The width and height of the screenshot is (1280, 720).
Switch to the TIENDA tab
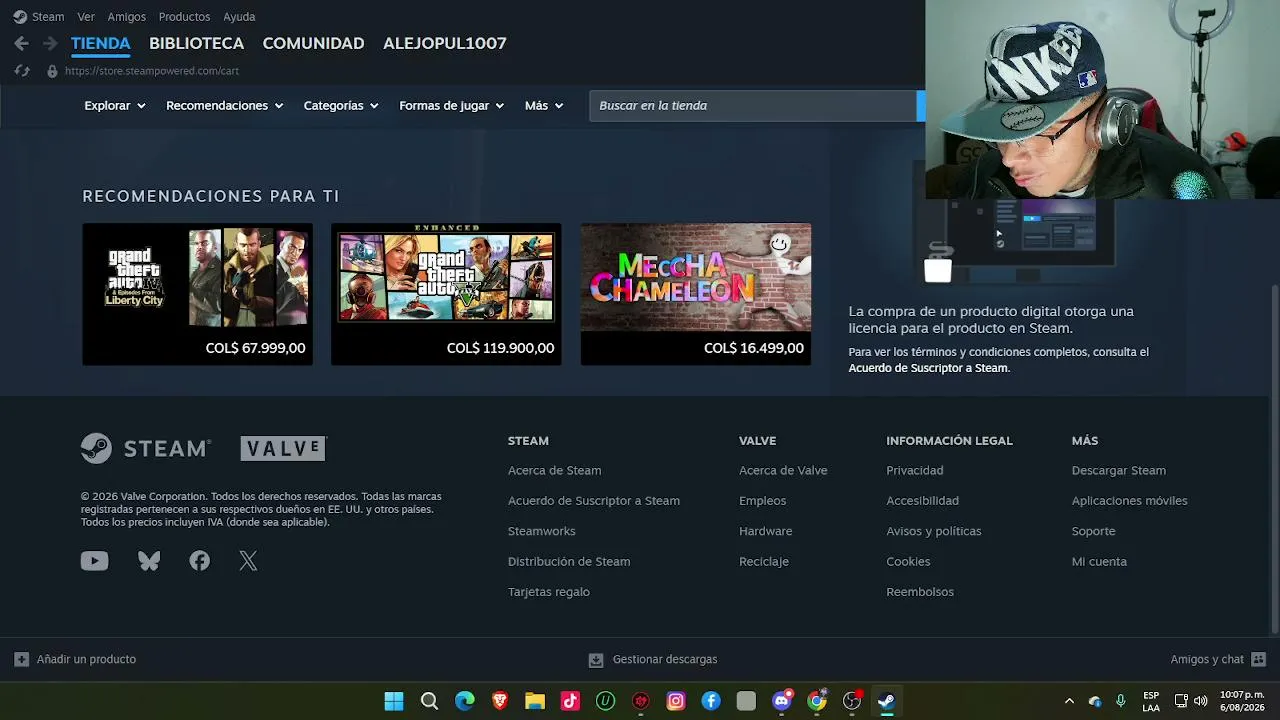[x=101, y=43]
